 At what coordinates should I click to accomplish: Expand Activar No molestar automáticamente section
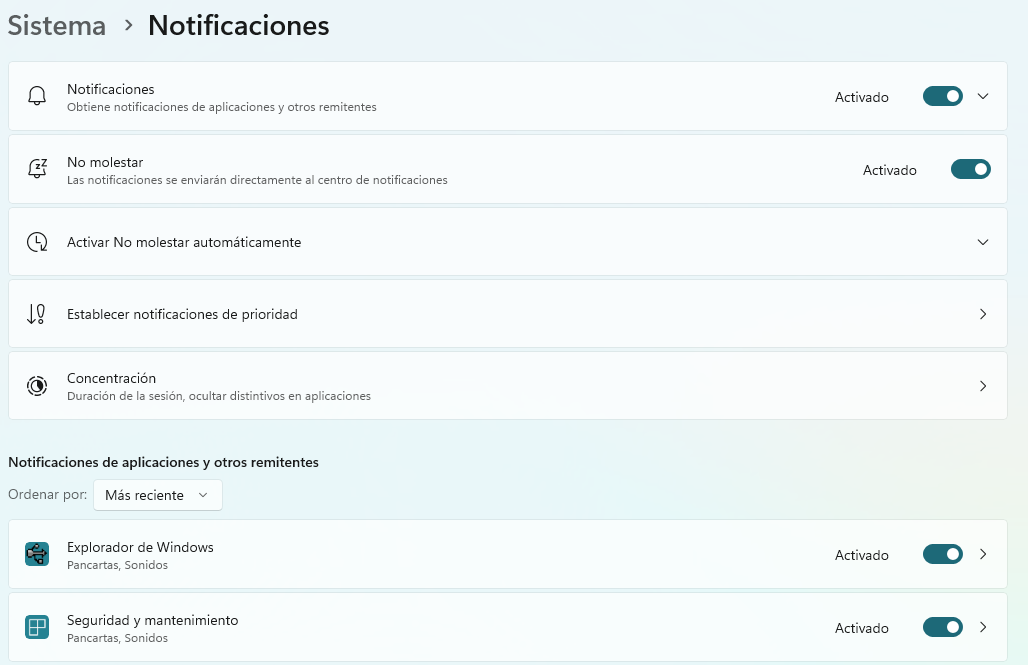(x=983, y=242)
